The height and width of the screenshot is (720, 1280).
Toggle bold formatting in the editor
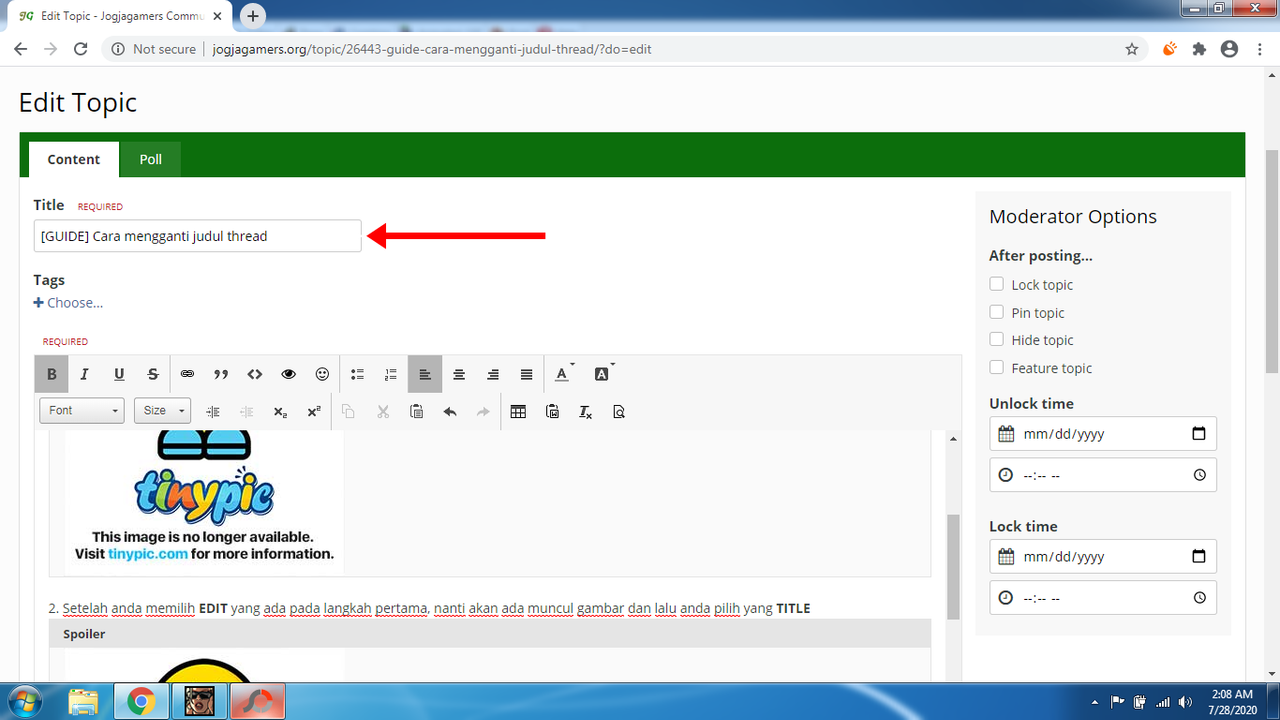tap(51, 374)
